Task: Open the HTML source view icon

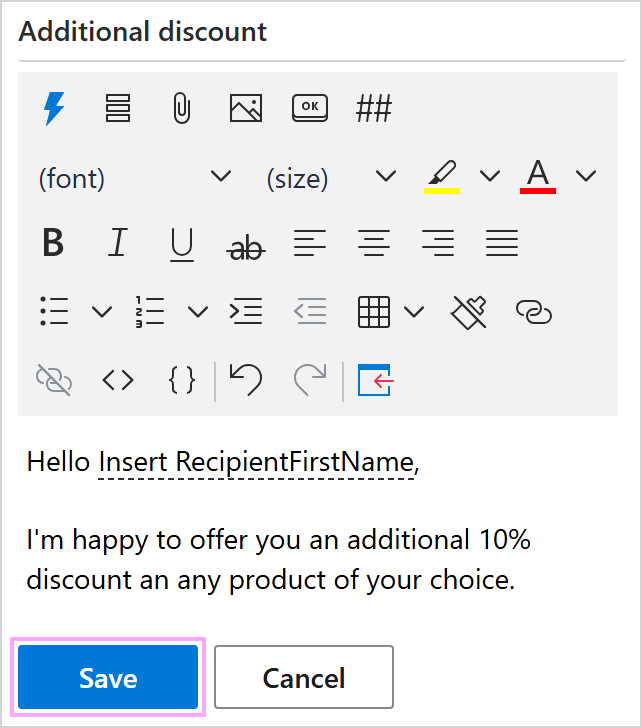Action: point(117,380)
